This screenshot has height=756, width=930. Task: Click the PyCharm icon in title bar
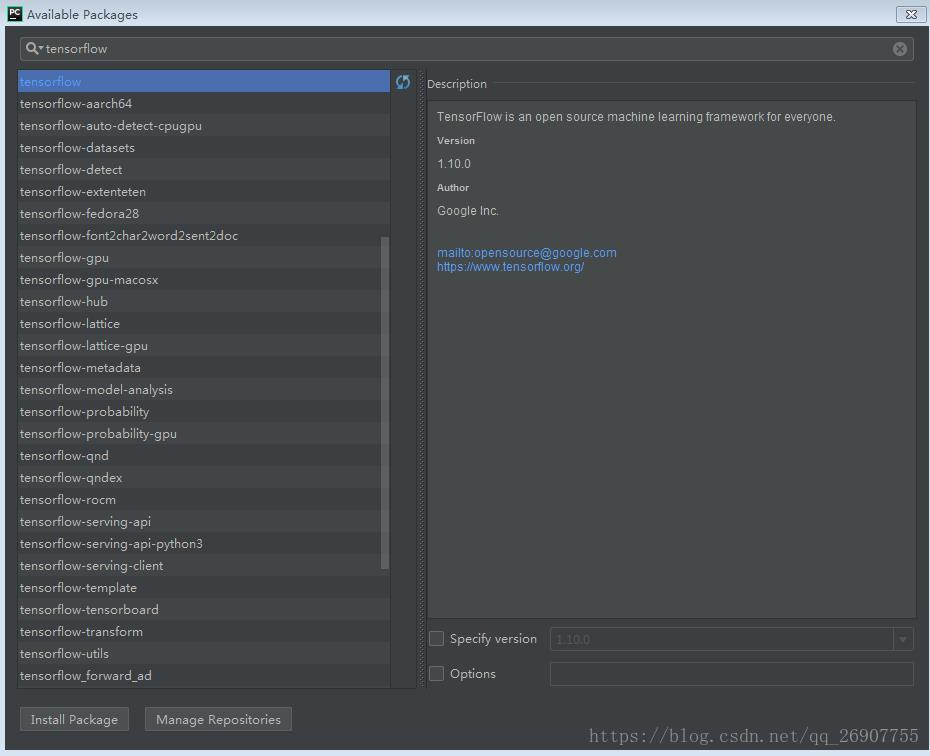tap(15, 14)
